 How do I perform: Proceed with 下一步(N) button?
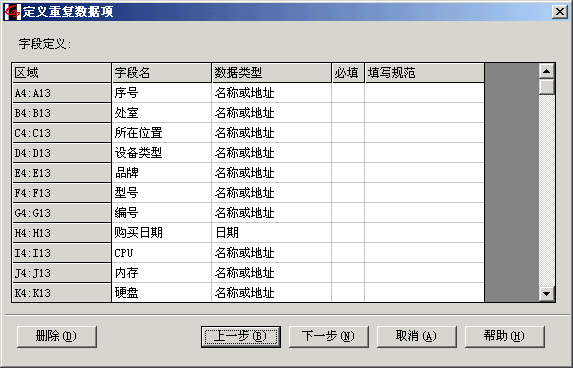[x=329, y=336]
